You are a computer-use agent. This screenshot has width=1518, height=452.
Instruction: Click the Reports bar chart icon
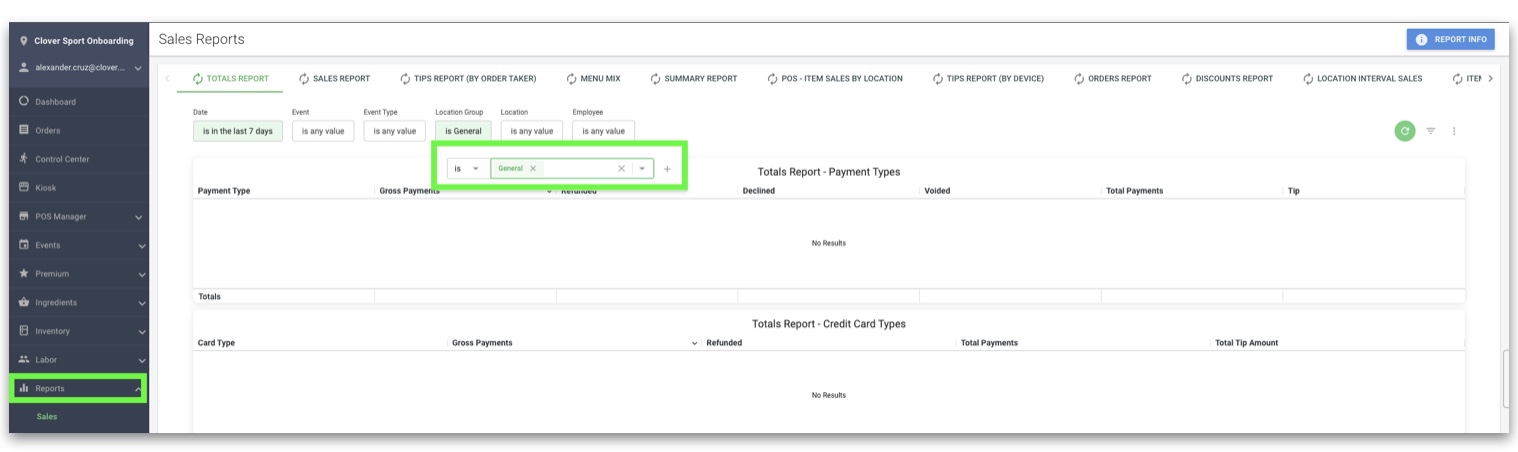(24, 388)
